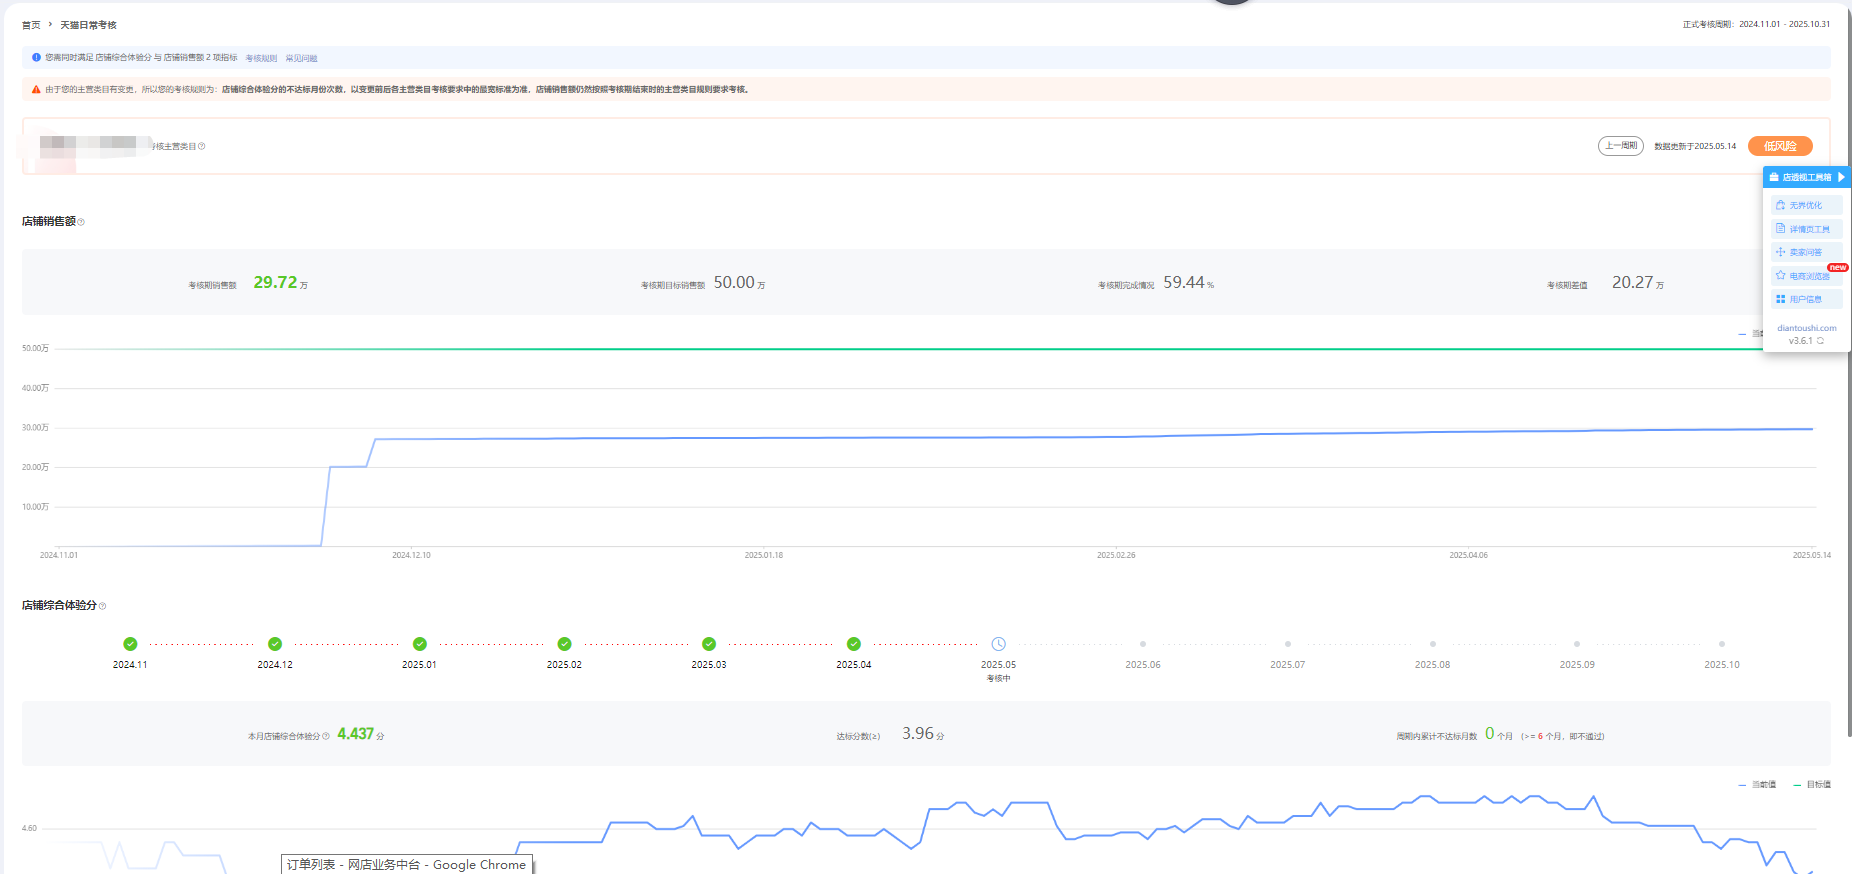This screenshot has height=874, width=1852.
Task: Click the 上一周期 button
Action: click(1620, 146)
